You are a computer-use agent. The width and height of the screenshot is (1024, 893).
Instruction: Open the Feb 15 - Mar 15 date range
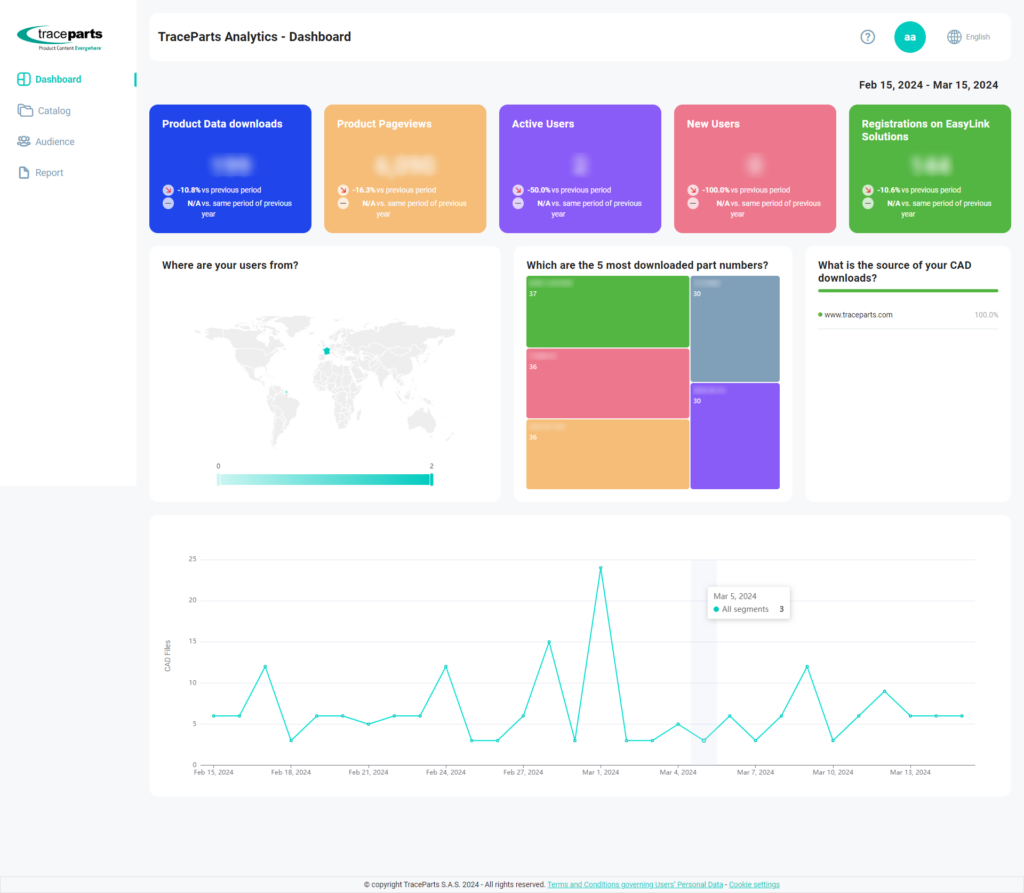point(928,85)
